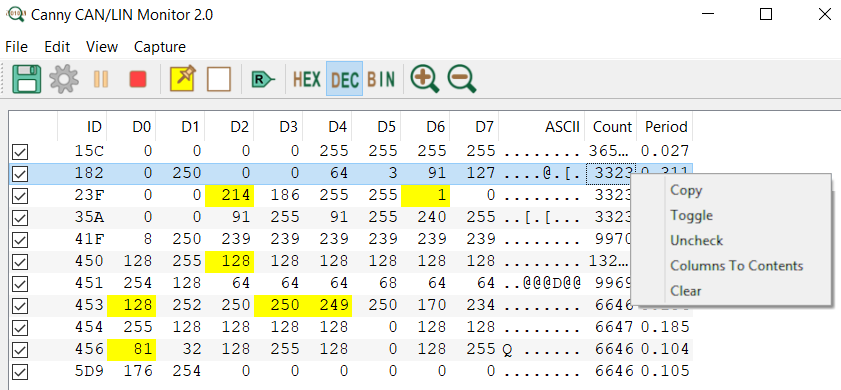Toggle the checkbox for ID 453
Viewport: 841px width, 390px height.
[x=20, y=306]
